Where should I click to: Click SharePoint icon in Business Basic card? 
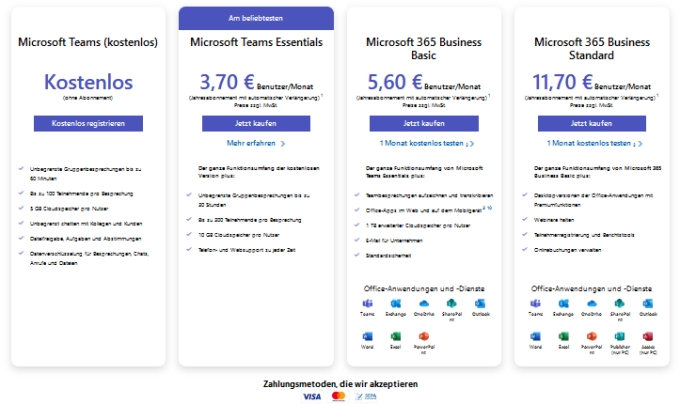[451, 303]
